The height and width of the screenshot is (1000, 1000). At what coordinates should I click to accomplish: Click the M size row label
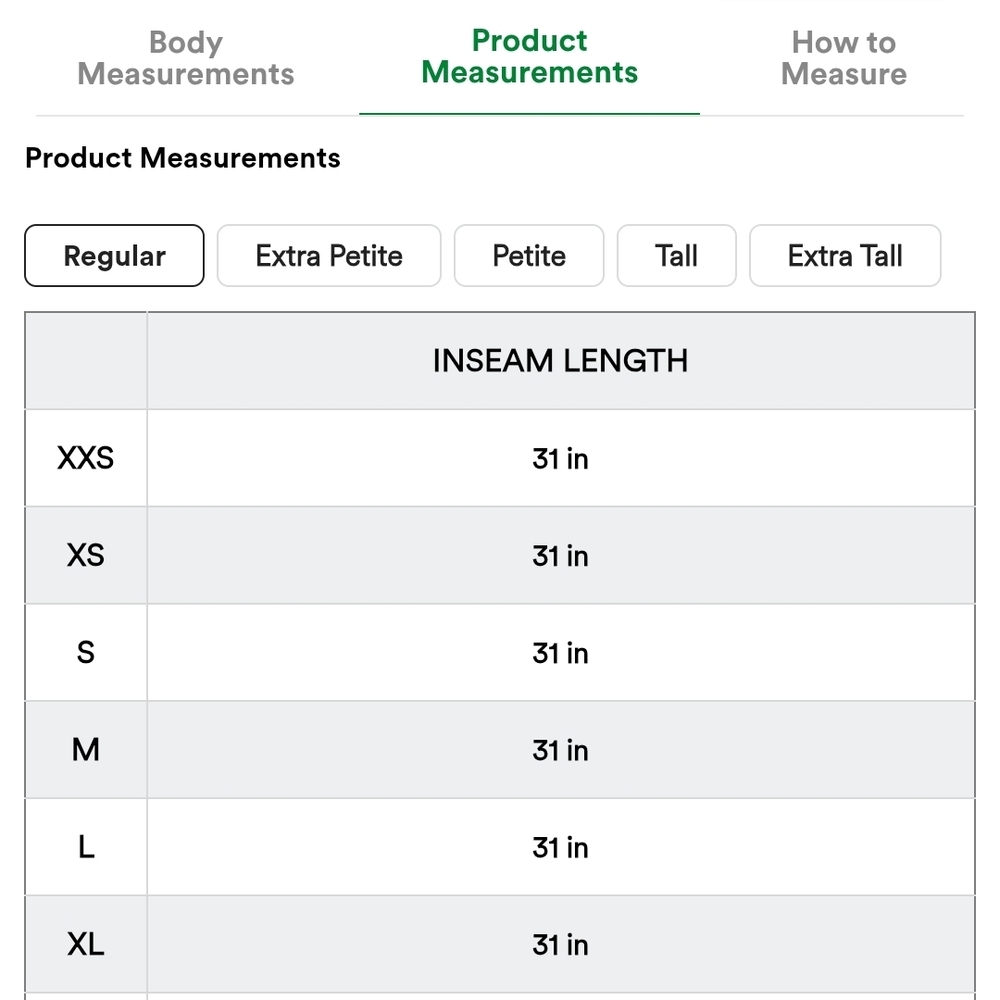[85, 749]
